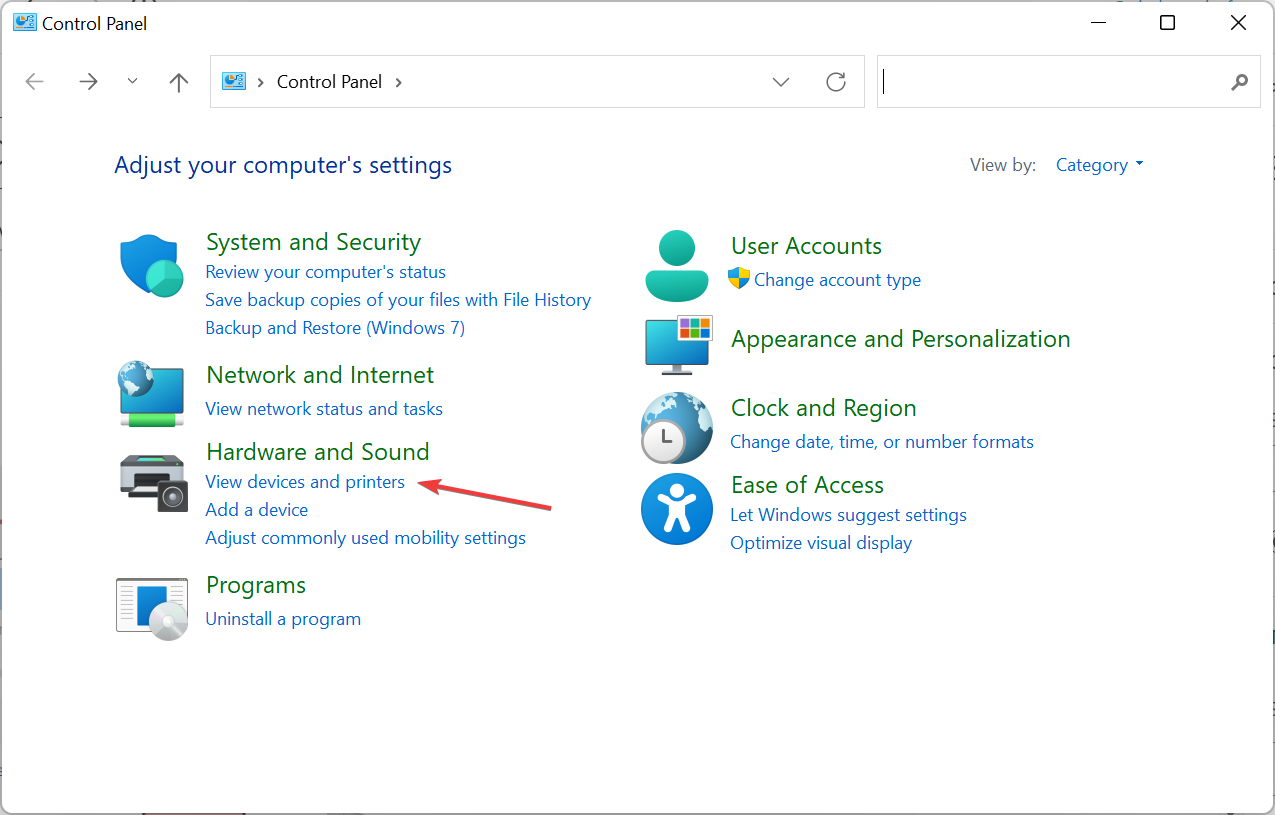
Task: Click the Hardware and Sound heading
Action: pos(317,452)
